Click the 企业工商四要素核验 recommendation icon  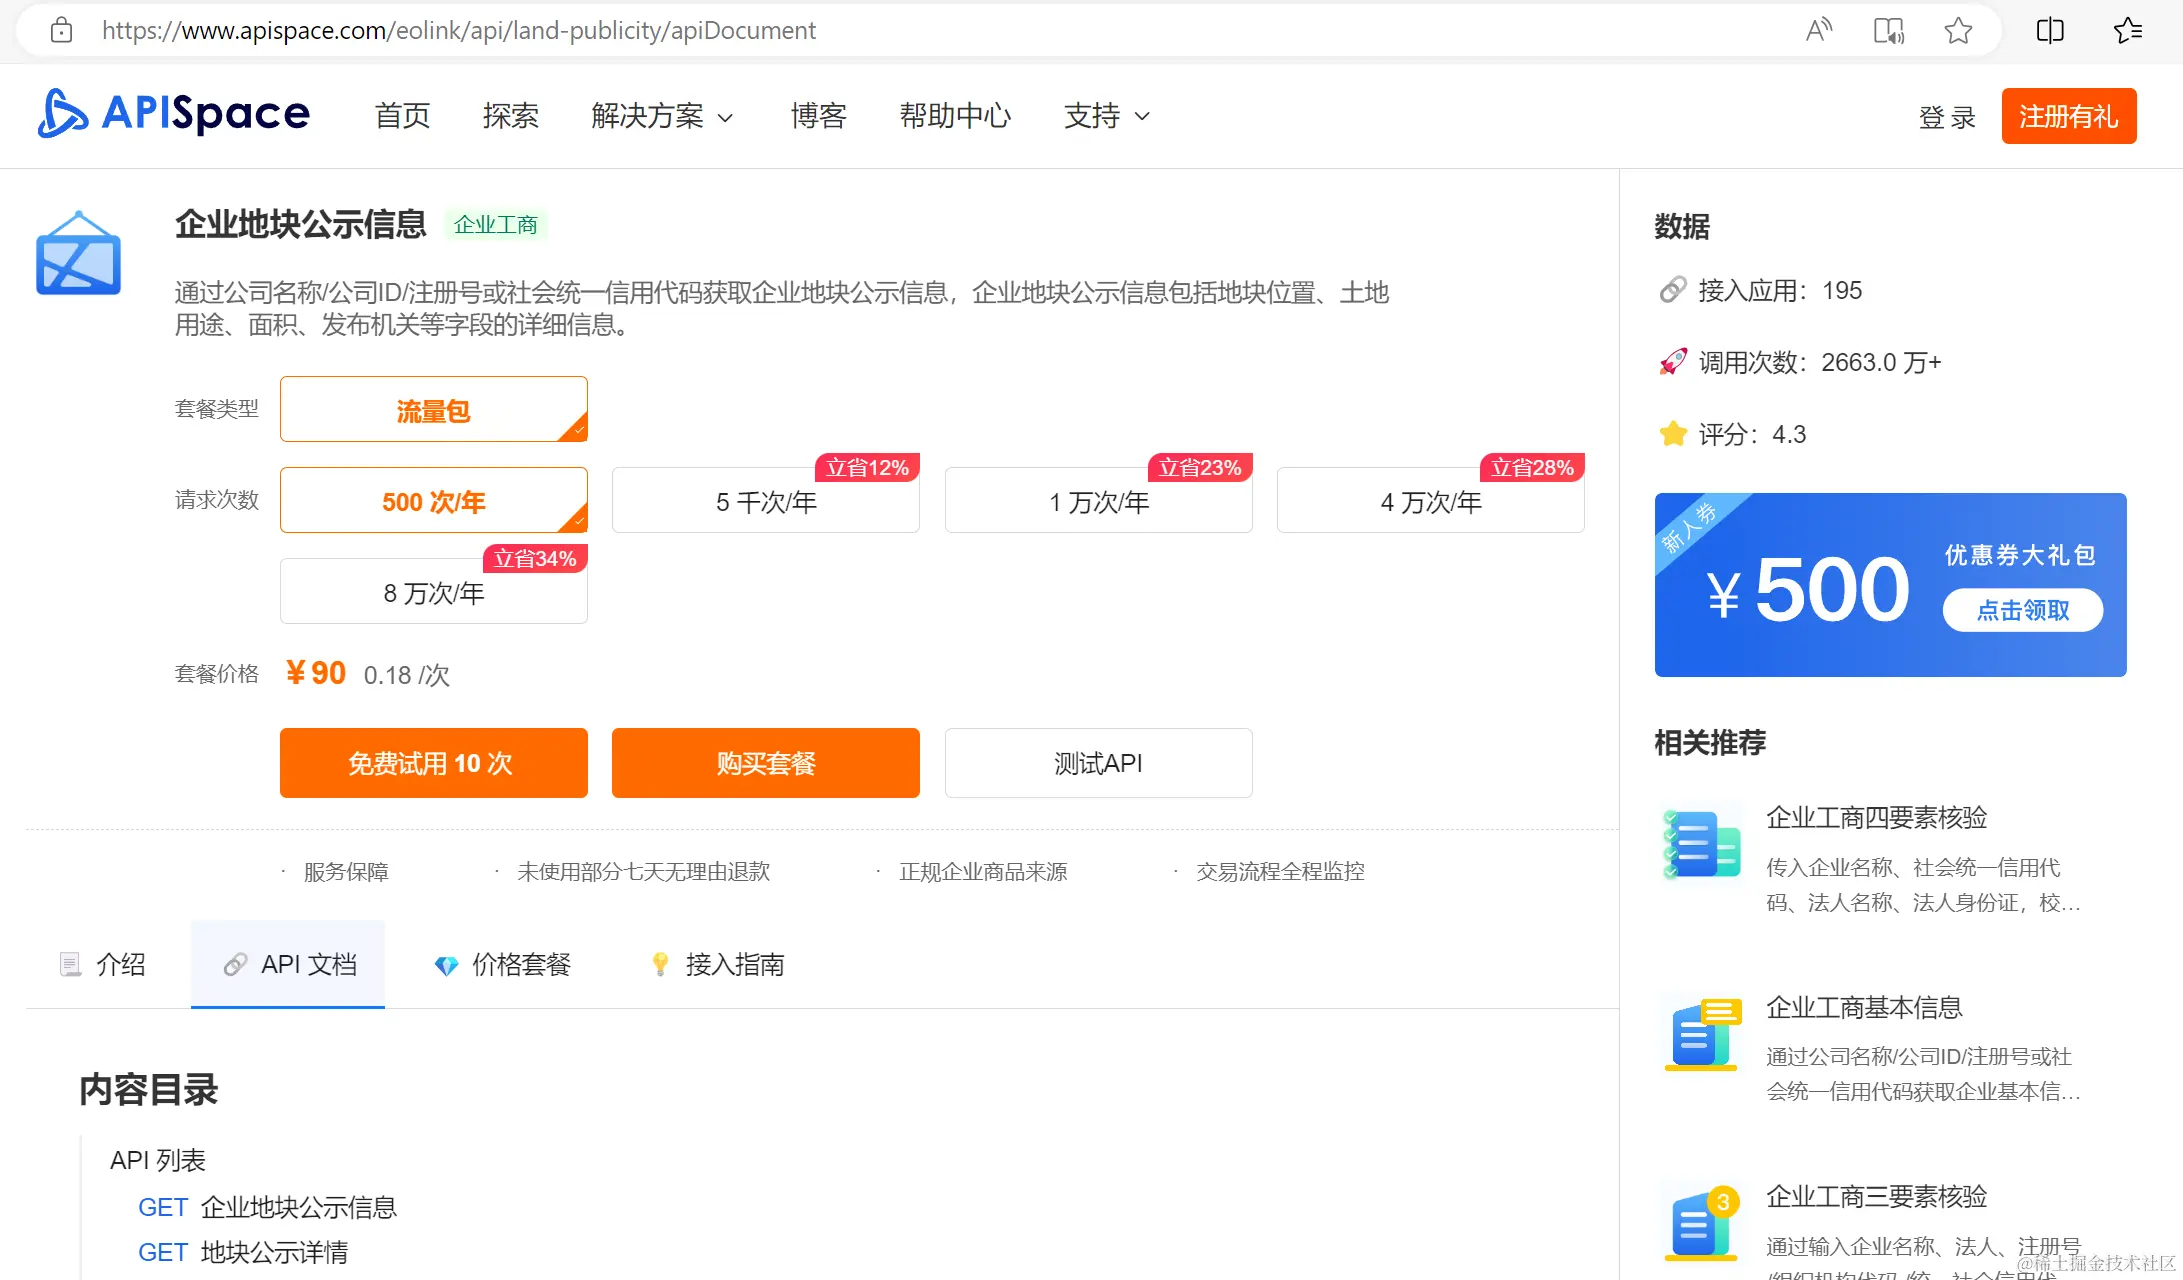1702,844
